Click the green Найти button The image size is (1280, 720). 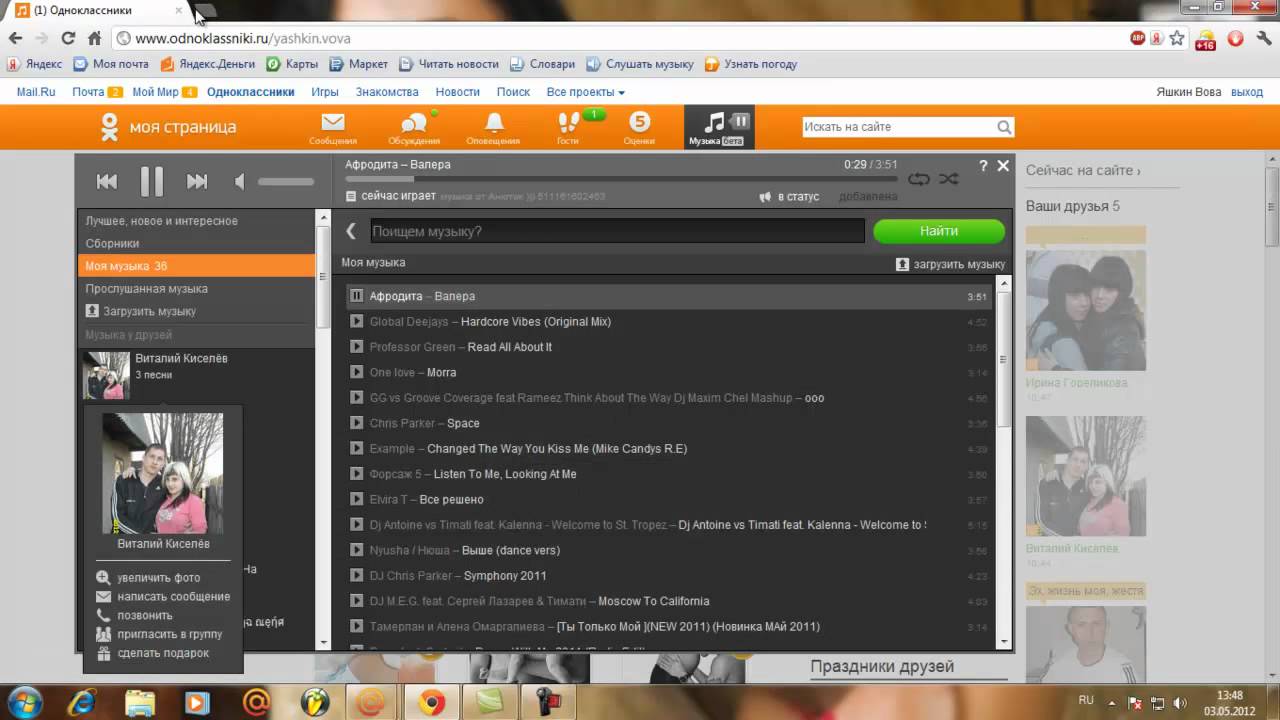pos(939,231)
